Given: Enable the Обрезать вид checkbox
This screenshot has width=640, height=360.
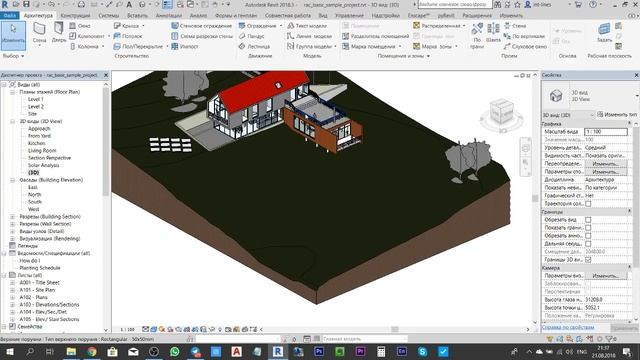Looking at the screenshot, I should point(588,220).
